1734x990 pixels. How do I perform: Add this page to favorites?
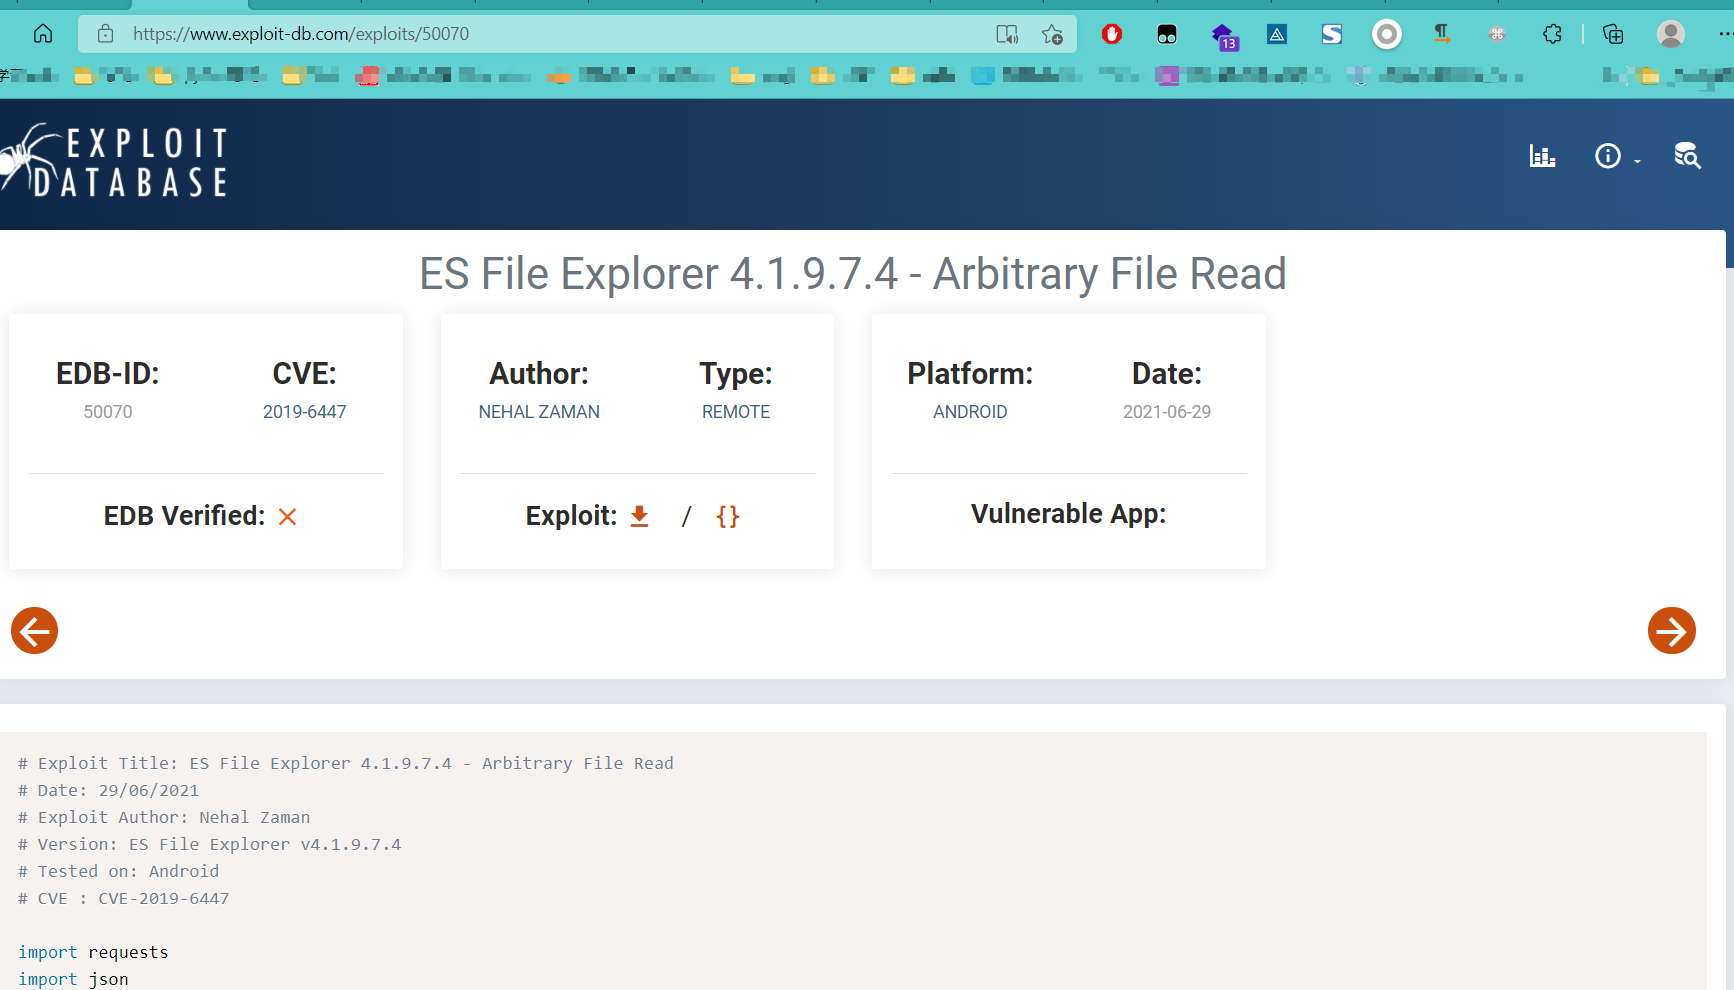(1052, 35)
